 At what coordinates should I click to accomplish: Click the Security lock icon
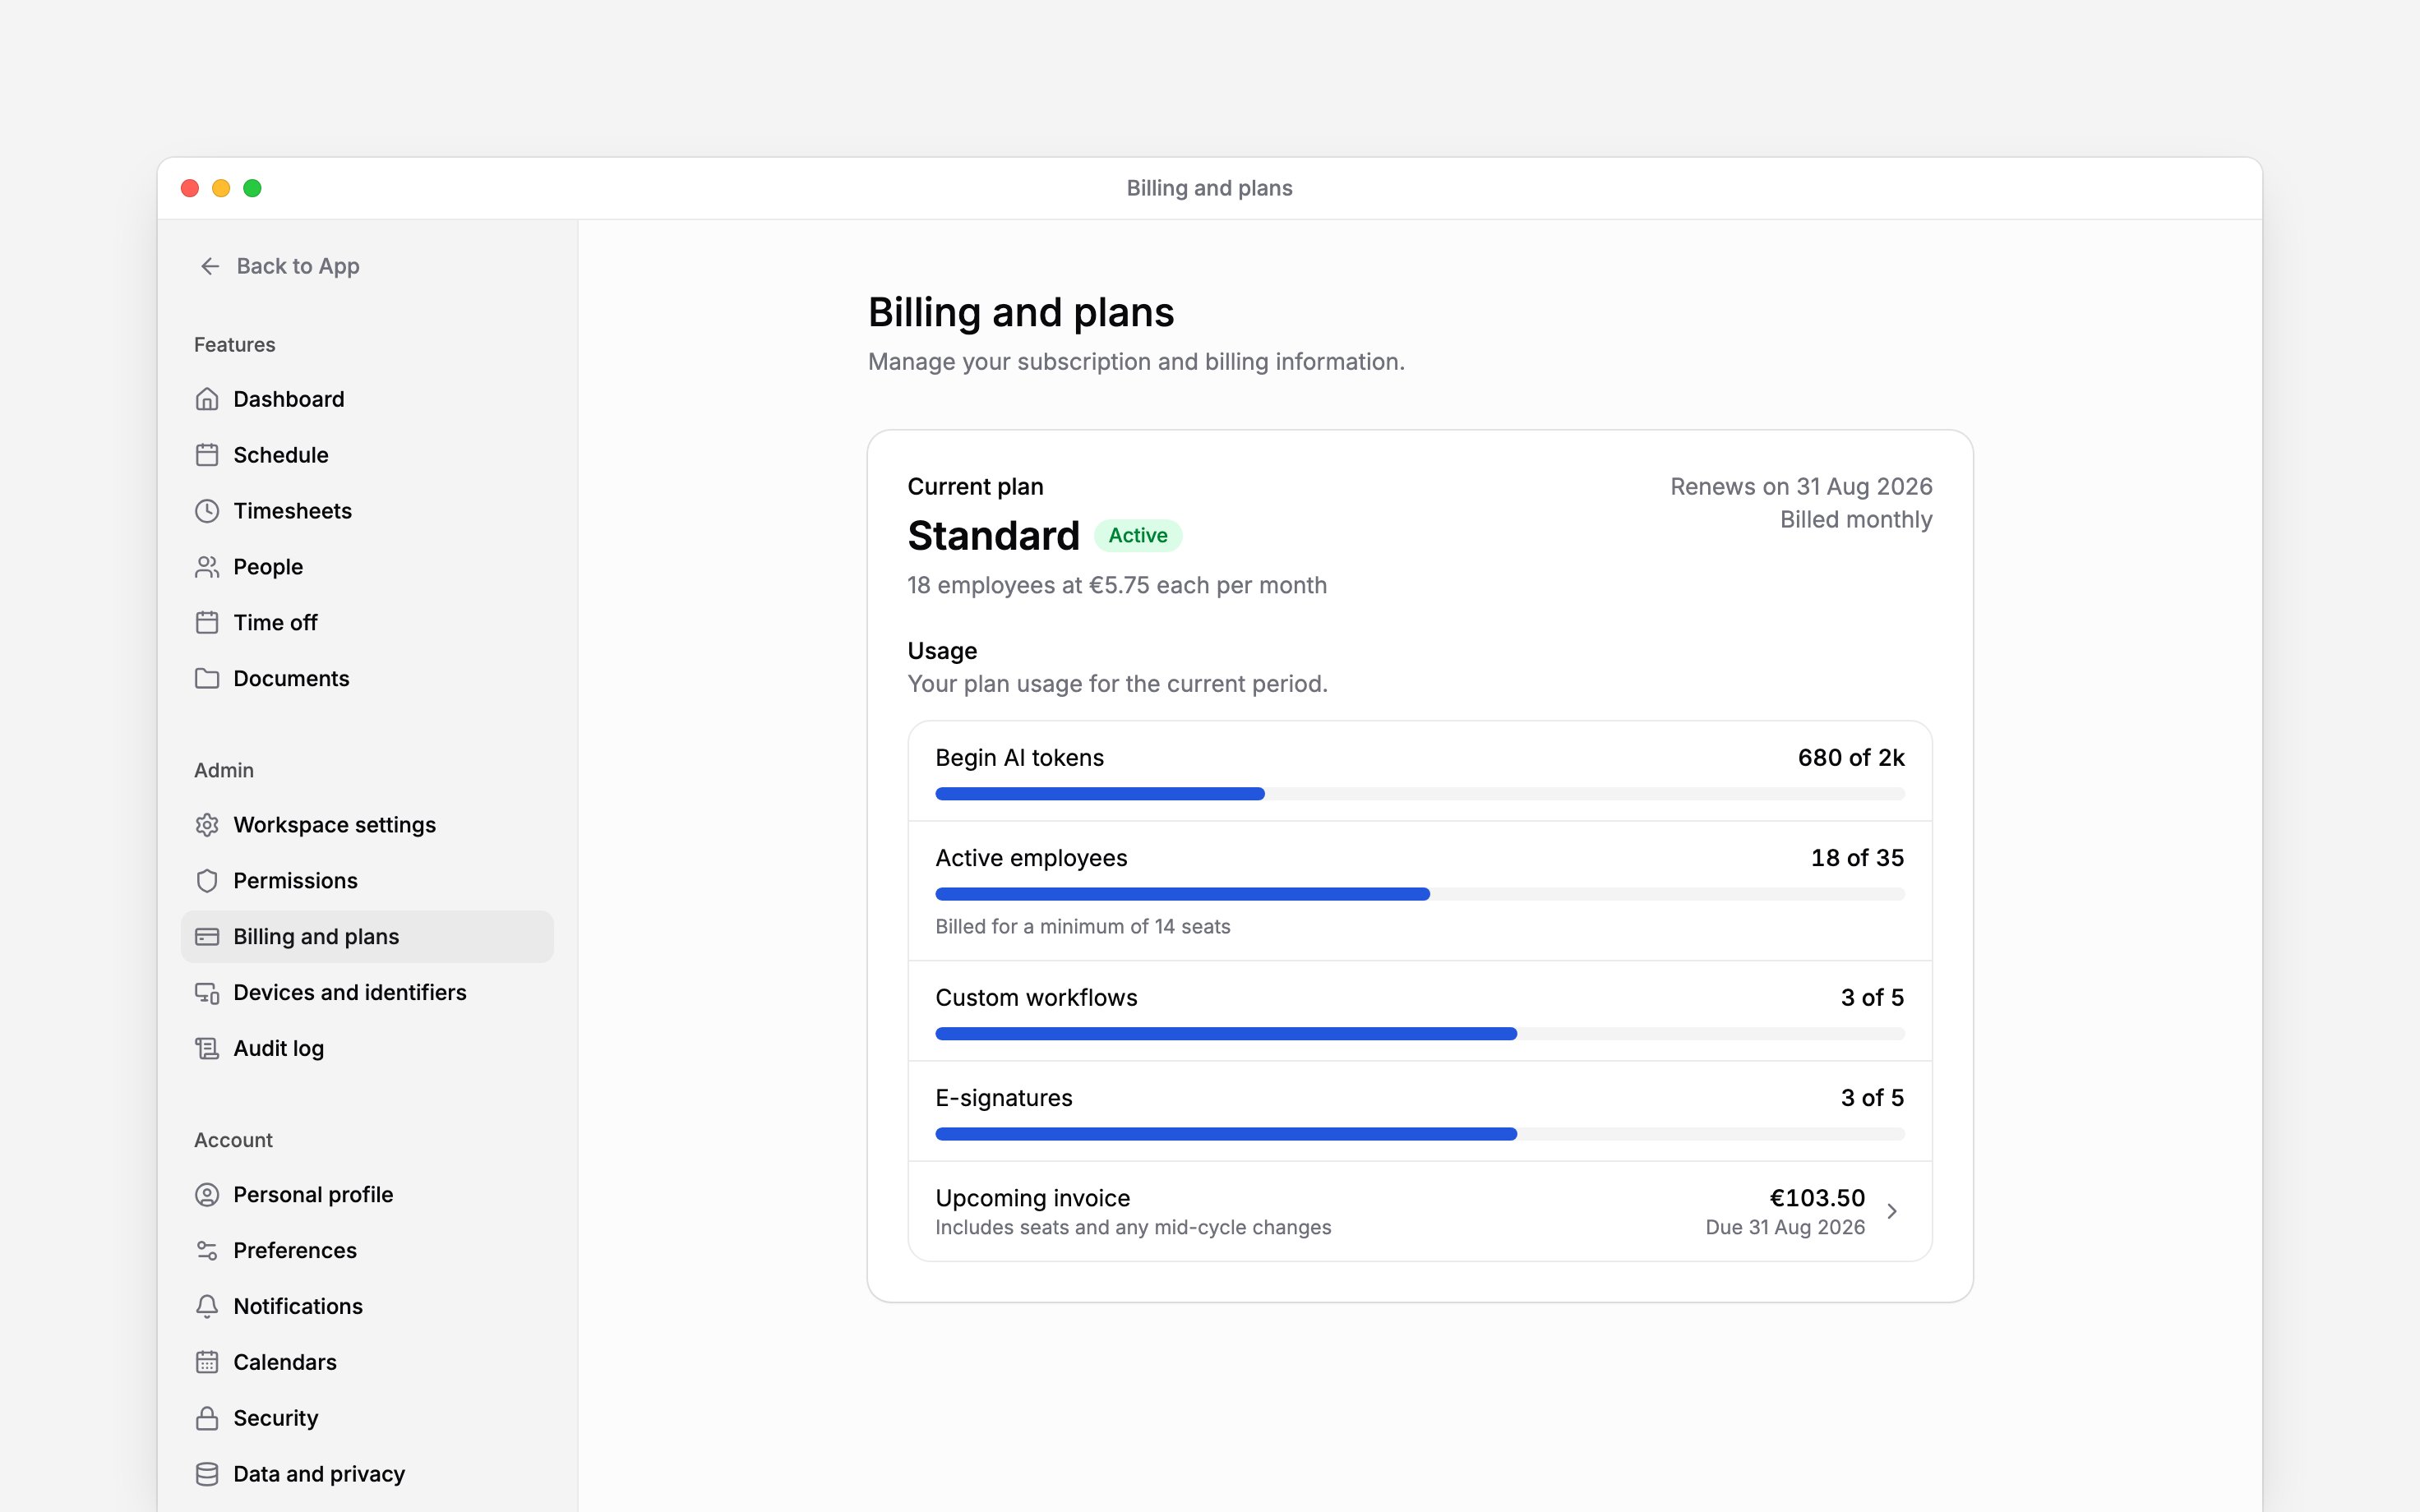tap(207, 1419)
